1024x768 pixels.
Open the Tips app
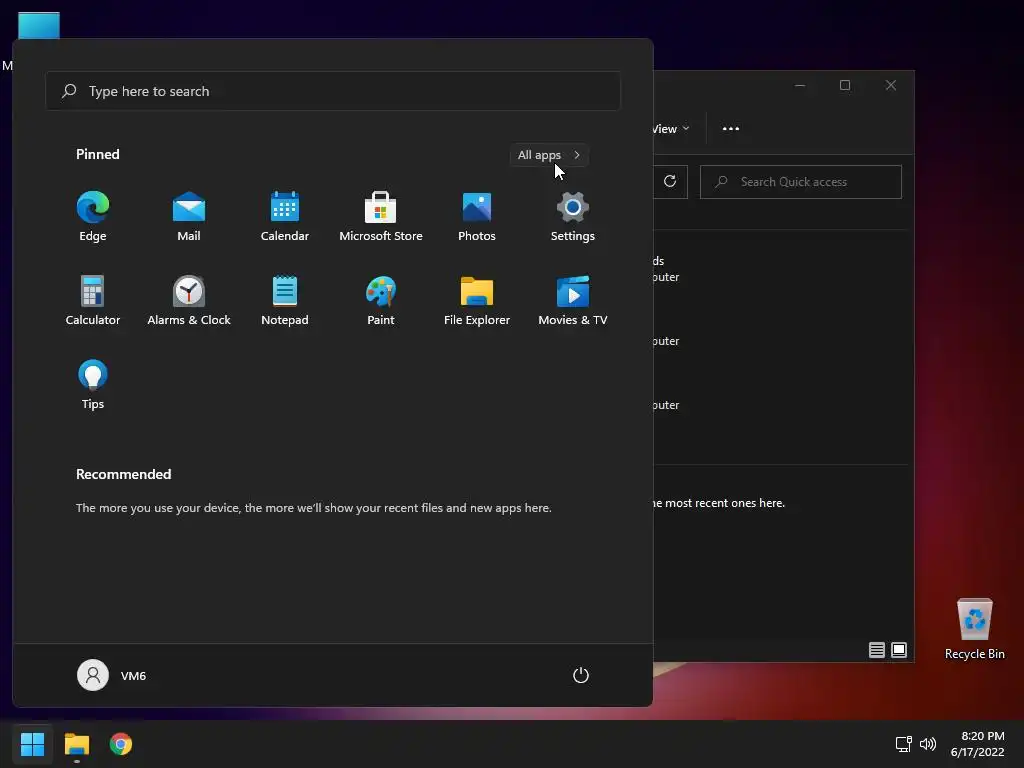pyautogui.click(x=93, y=385)
